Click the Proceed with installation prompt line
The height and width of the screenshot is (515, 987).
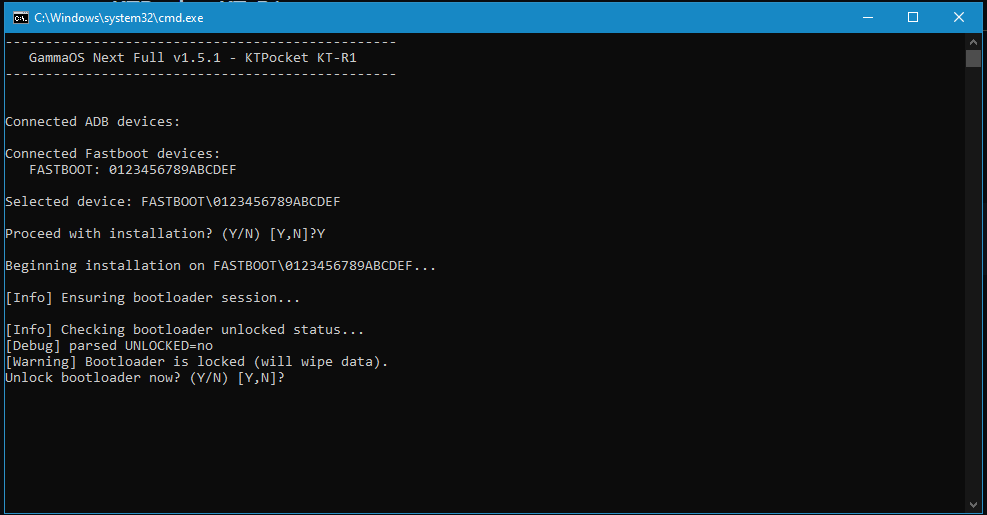coord(165,234)
